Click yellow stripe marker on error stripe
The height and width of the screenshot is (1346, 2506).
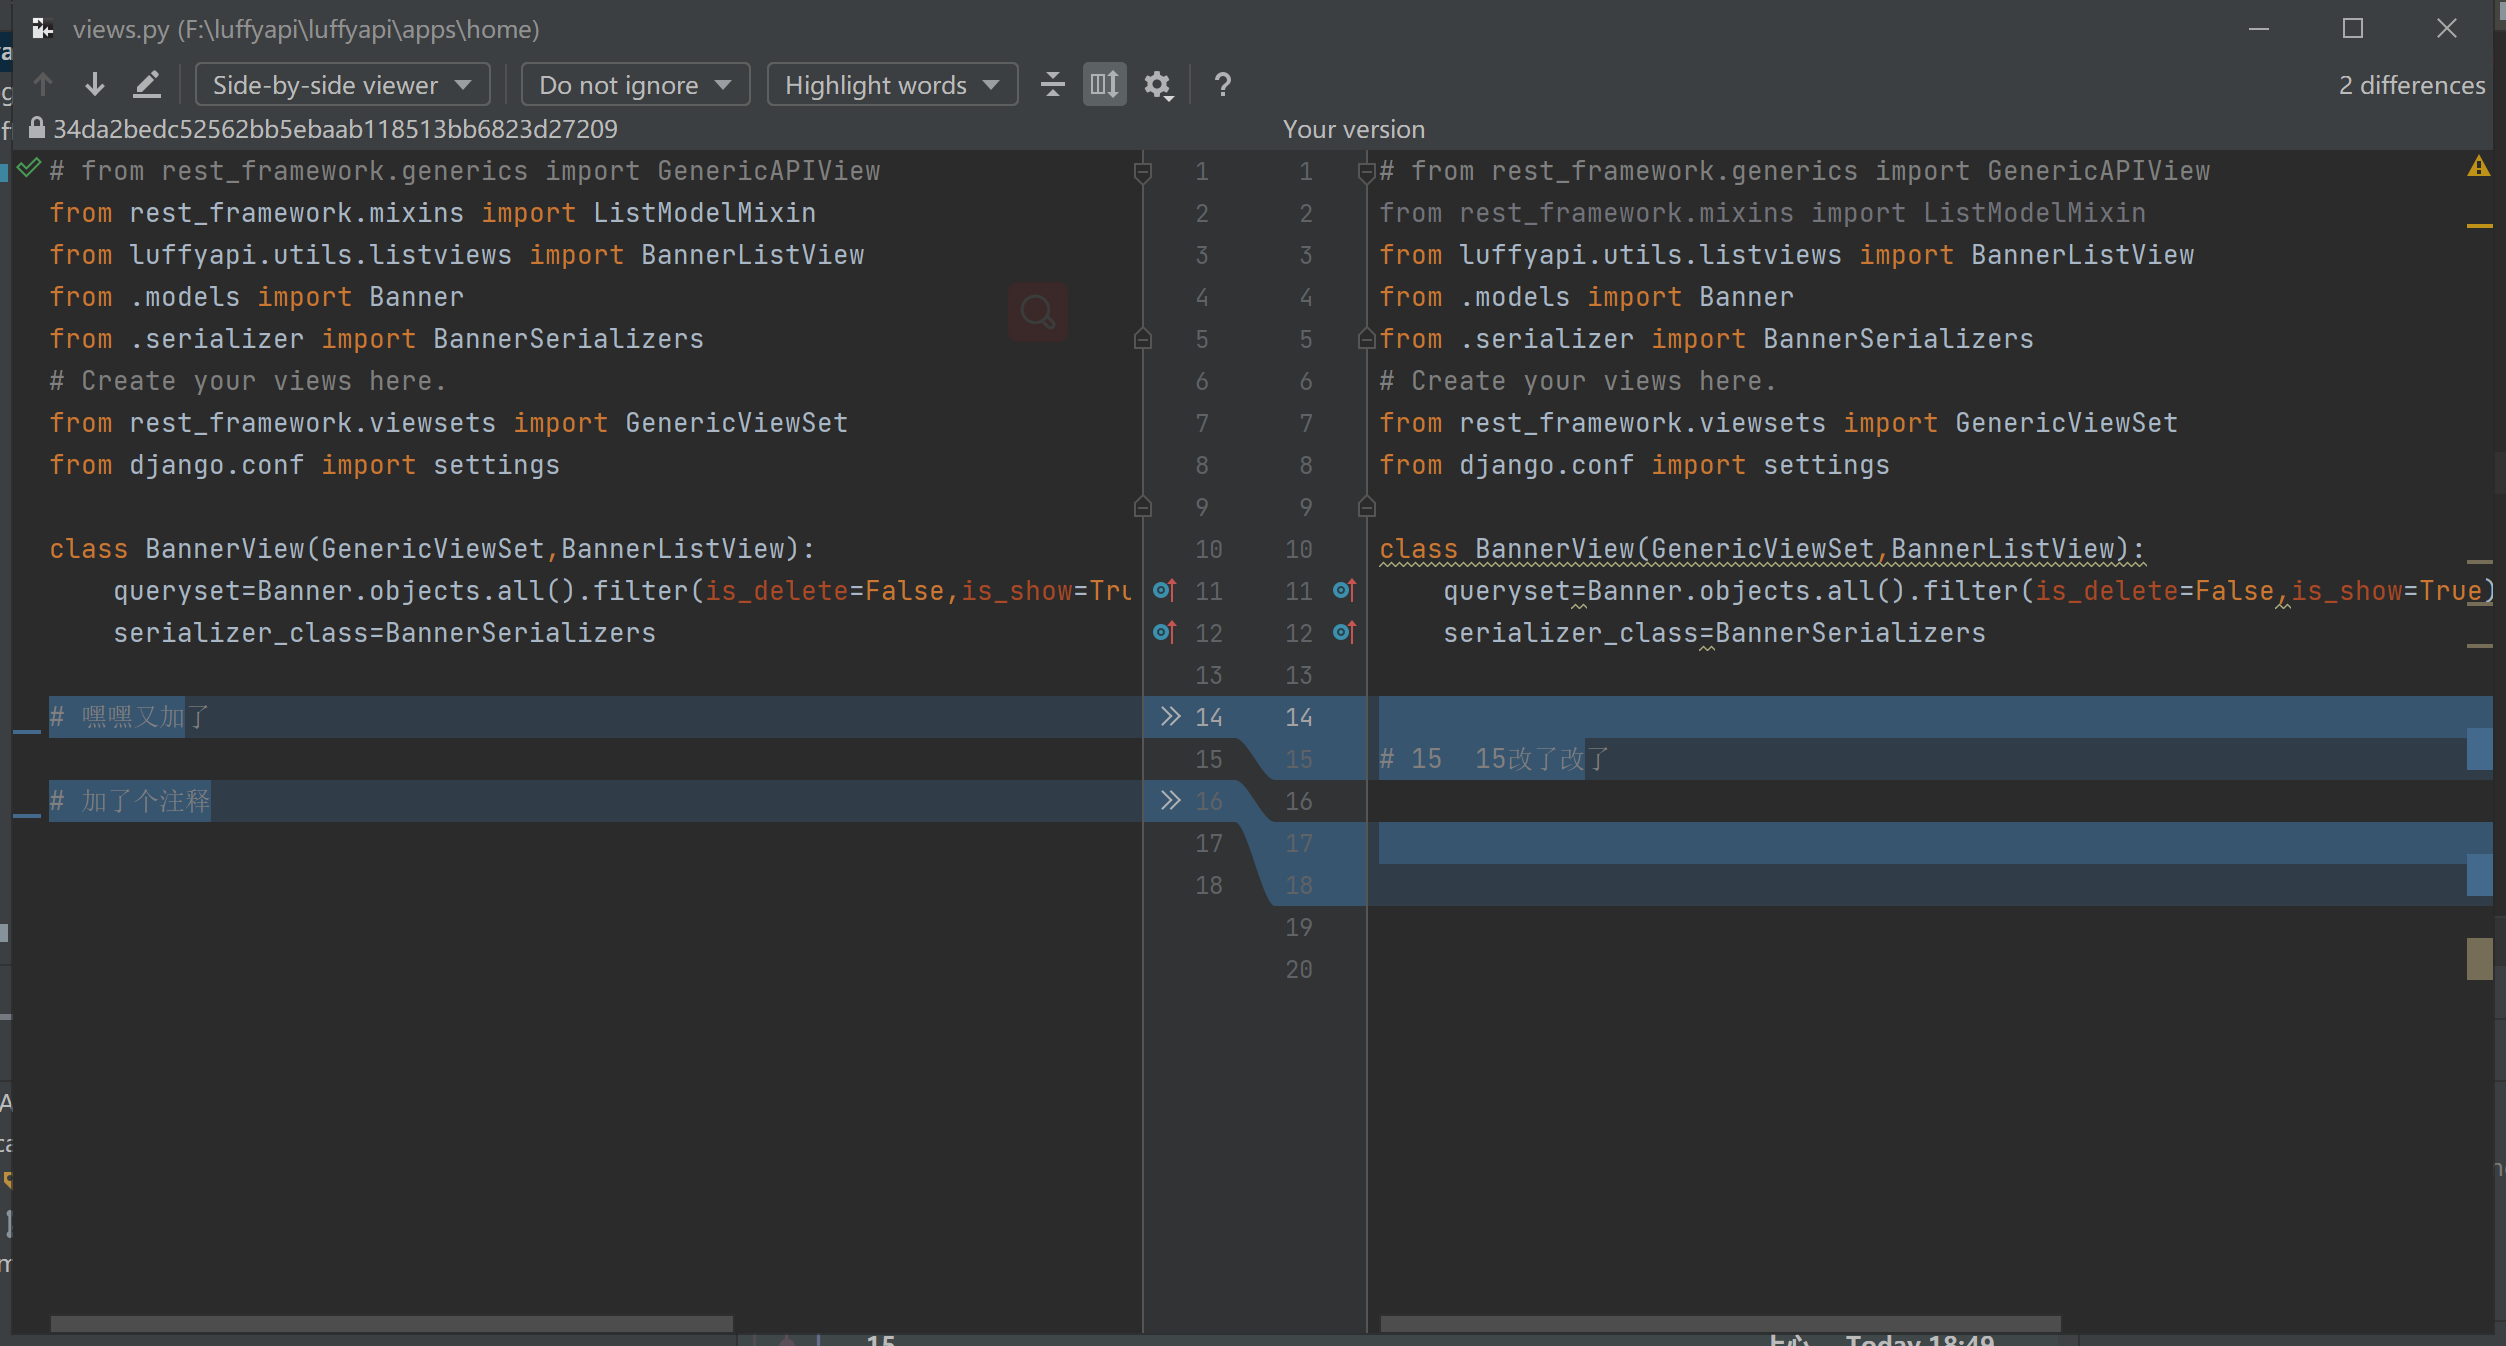[x=2479, y=226]
